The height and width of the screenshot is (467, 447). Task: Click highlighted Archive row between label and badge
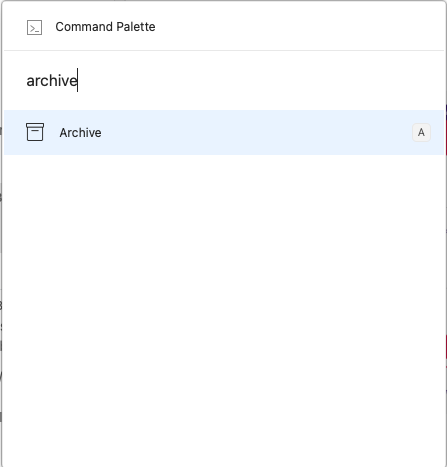(257, 132)
